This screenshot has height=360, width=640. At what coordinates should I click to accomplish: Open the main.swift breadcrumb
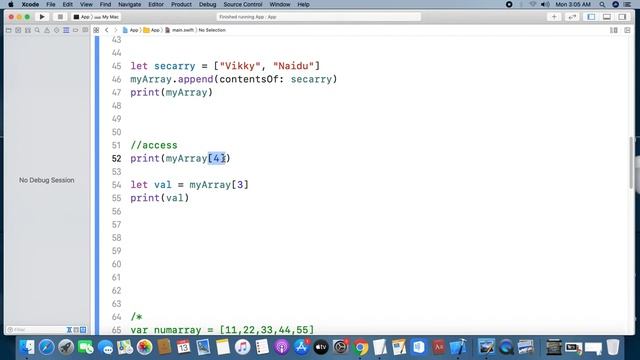point(180,30)
